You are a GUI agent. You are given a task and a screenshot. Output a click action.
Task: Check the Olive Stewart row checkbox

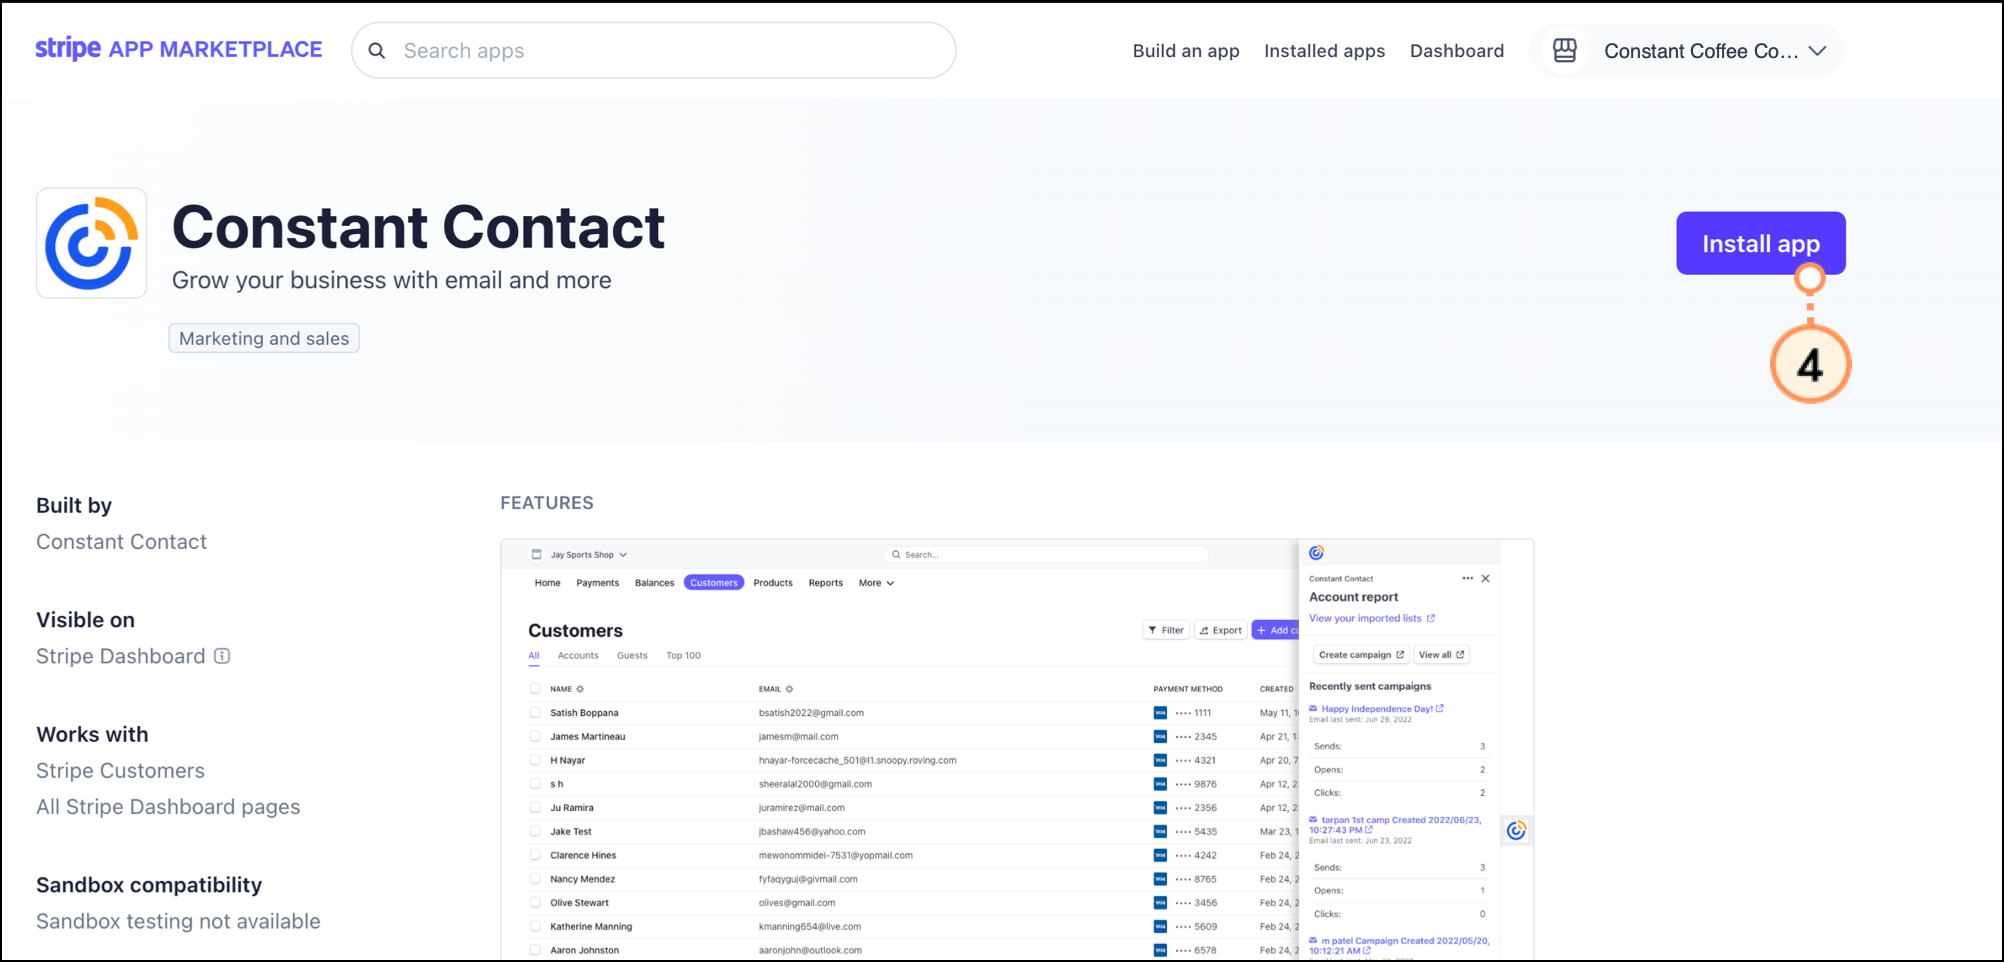tap(535, 903)
